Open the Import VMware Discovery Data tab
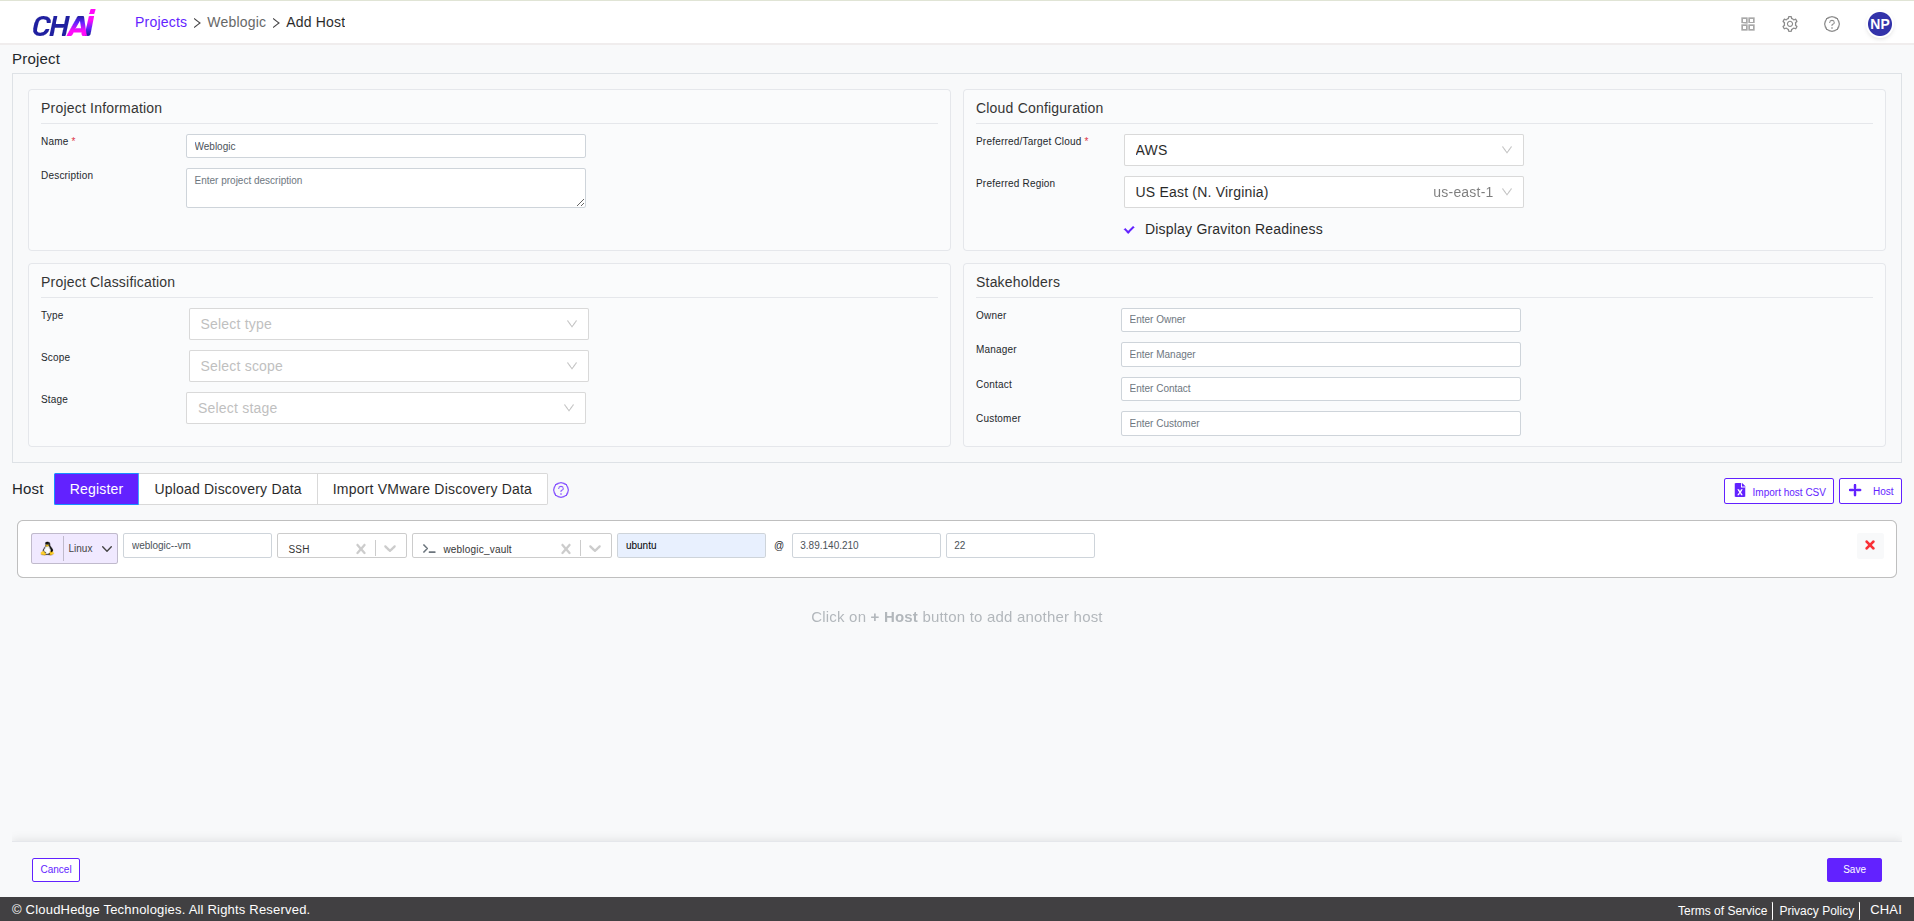 coord(431,489)
